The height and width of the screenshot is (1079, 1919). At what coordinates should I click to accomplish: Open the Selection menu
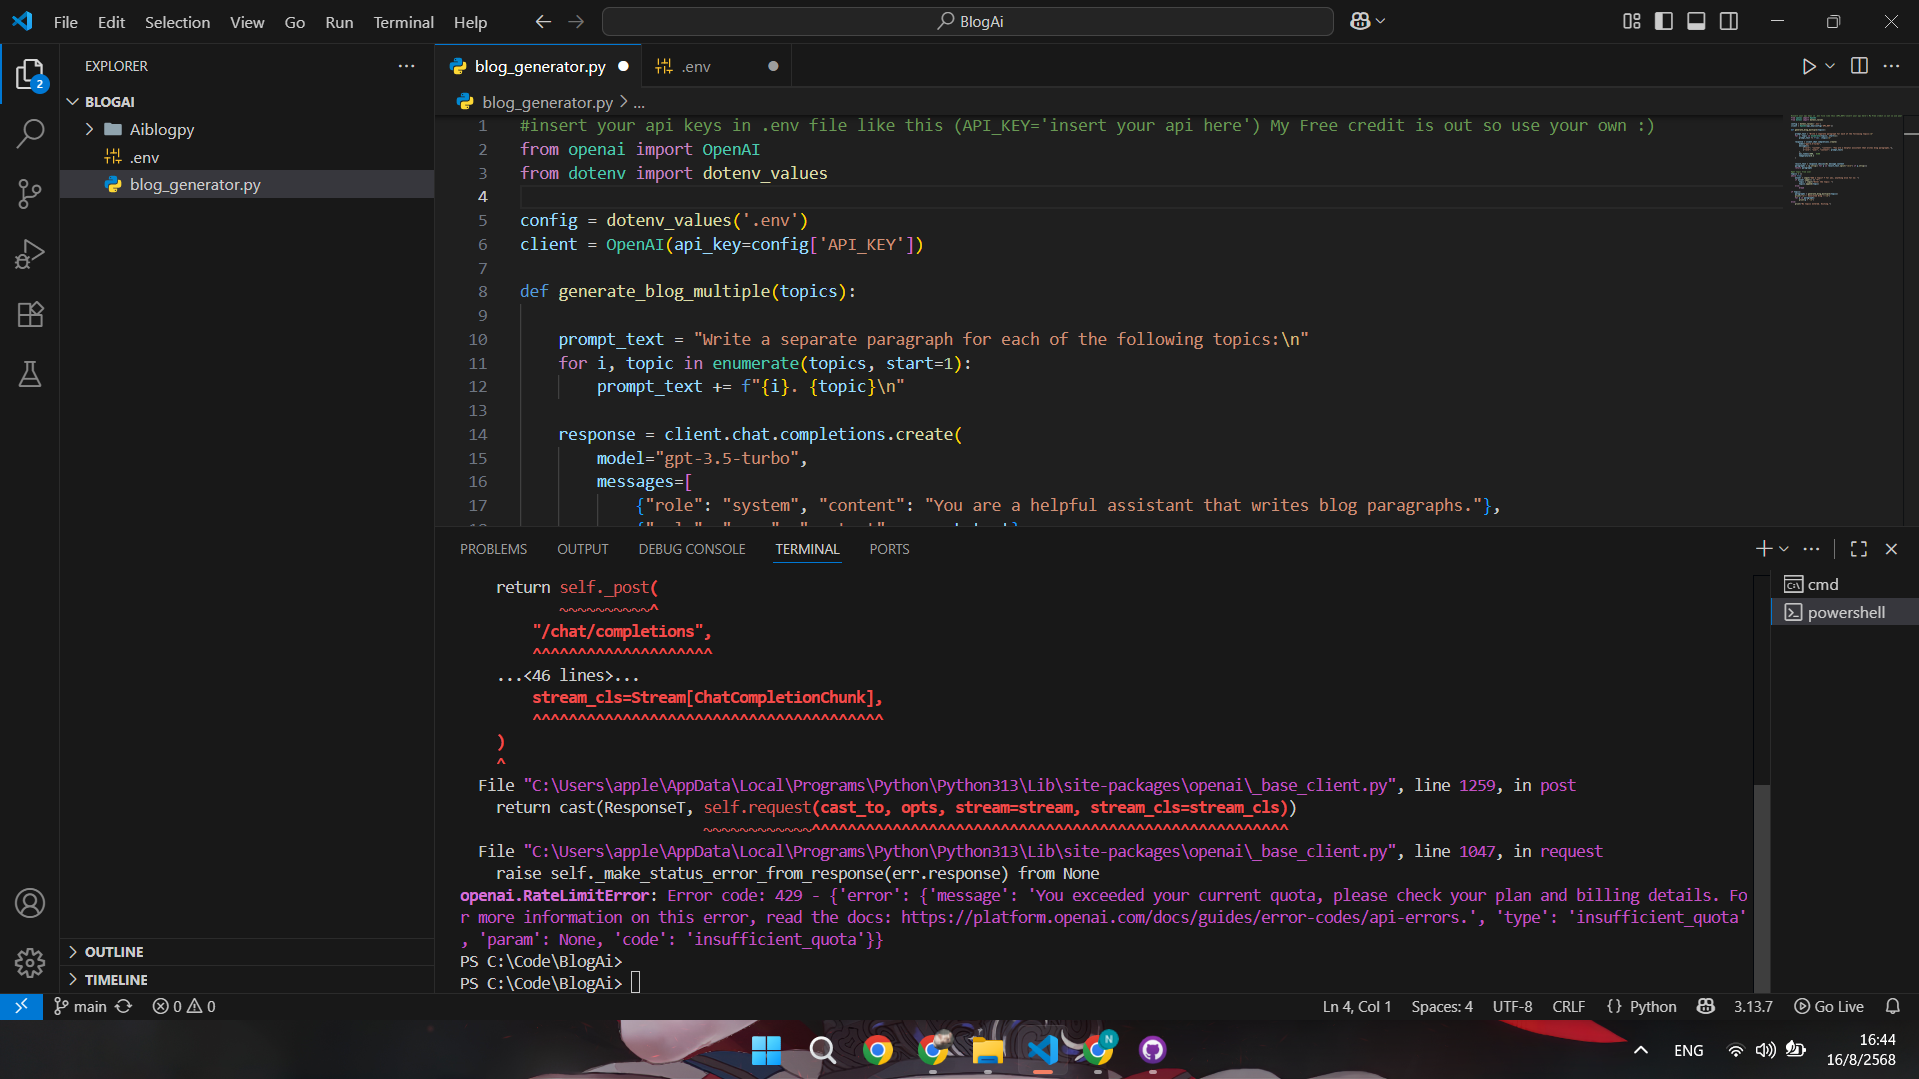[177, 21]
